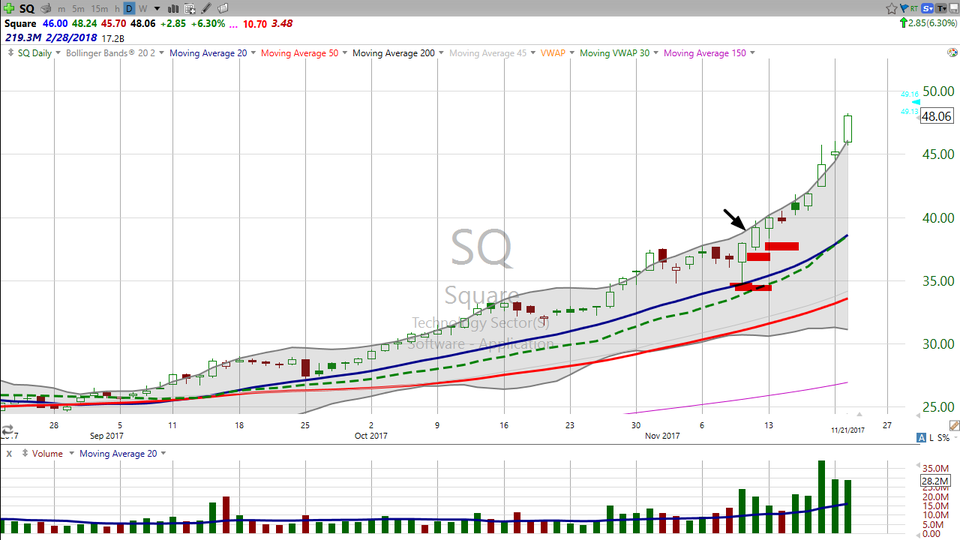This screenshot has height=540, width=960.
Task: Click the 11/21/2017 date marker
Action: coord(847,430)
